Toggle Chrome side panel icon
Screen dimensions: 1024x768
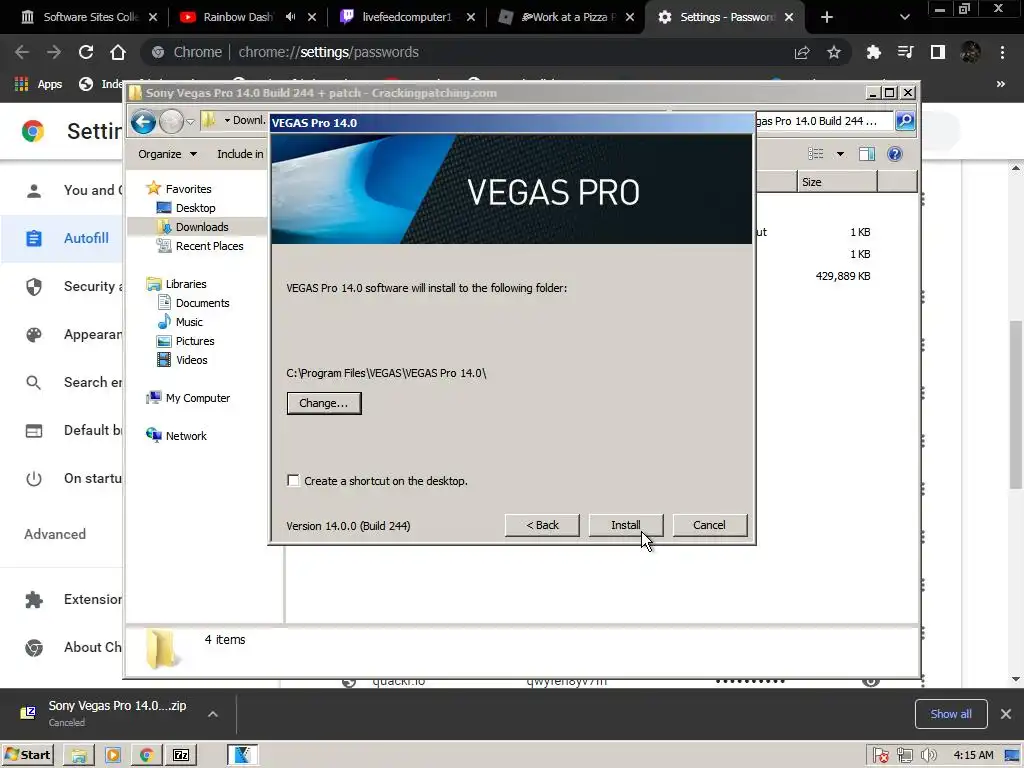click(x=938, y=52)
